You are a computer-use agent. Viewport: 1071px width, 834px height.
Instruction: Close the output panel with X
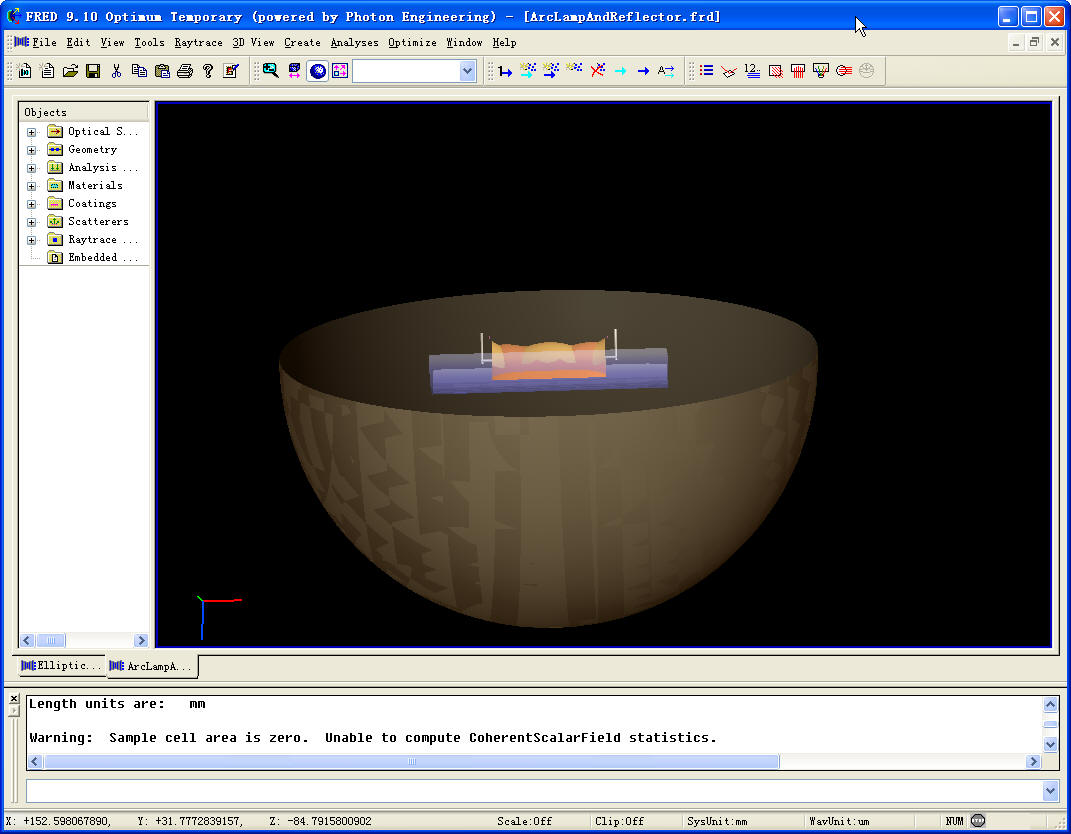(14, 698)
